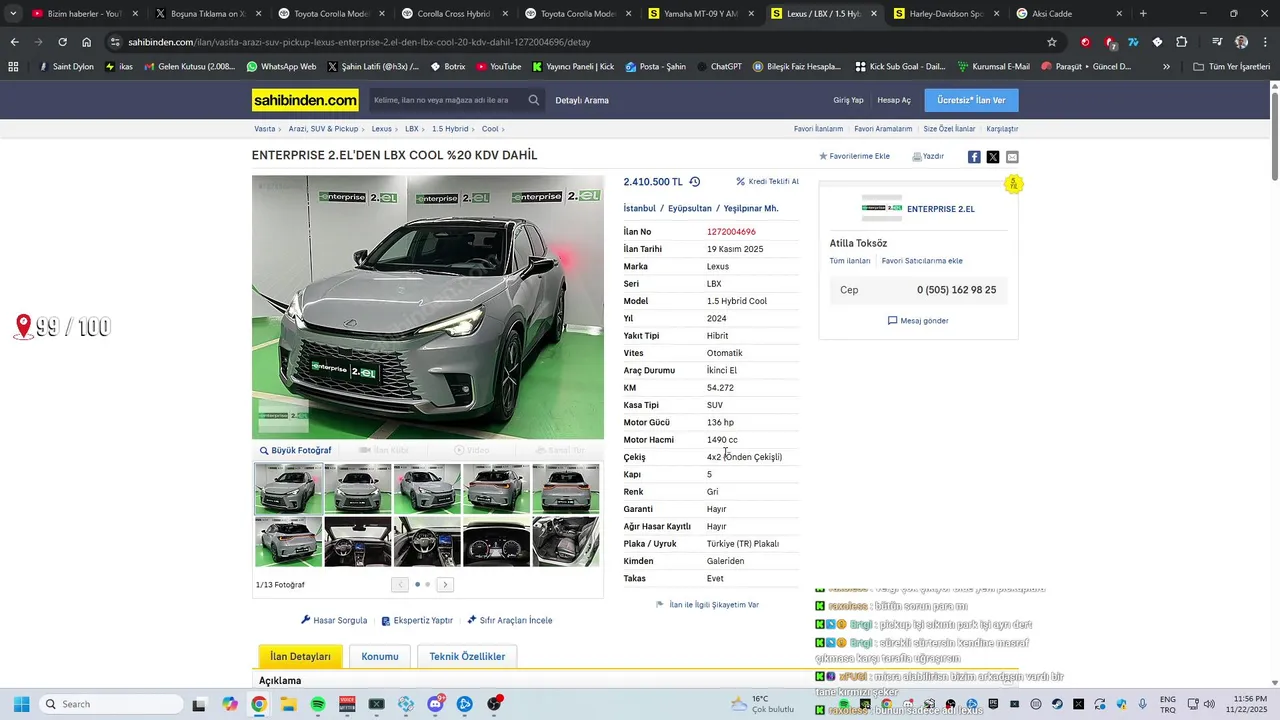Open Tüm Yer İşaretleri bookmarks folder
This screenshot has height=720, width=1280.
point(1231,67)
